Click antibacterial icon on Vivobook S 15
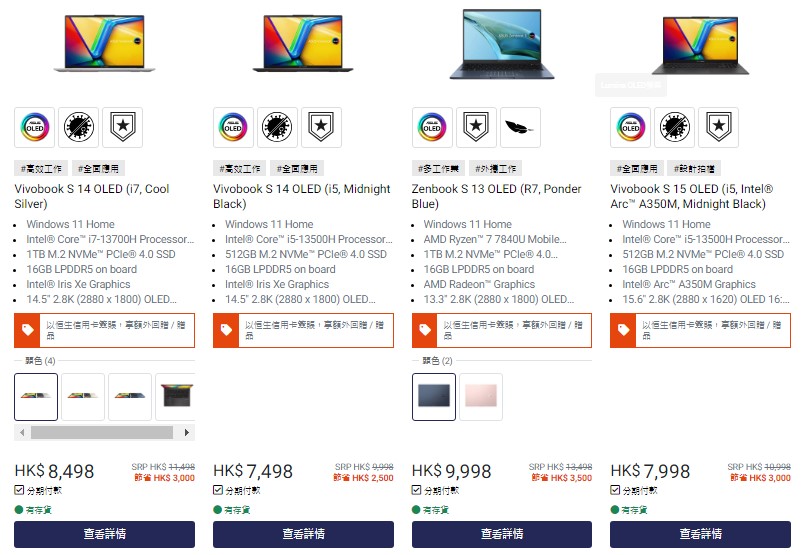 coord(674,127)
